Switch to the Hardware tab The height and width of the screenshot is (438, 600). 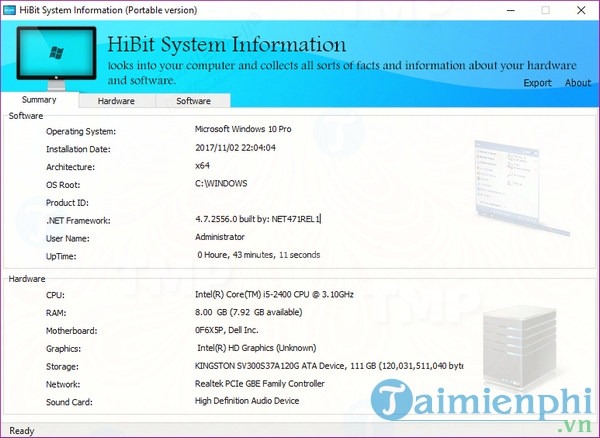coord(116,101)
